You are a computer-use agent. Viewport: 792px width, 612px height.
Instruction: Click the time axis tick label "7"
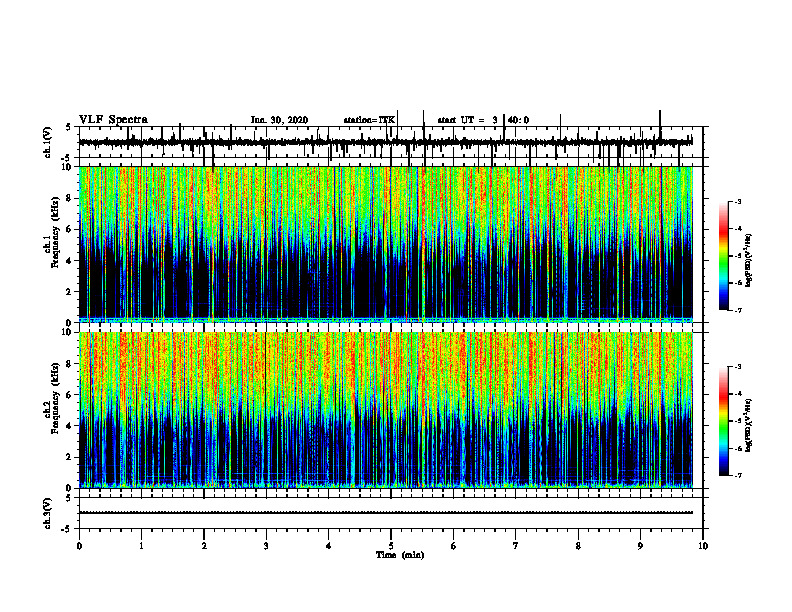(516, 546)
